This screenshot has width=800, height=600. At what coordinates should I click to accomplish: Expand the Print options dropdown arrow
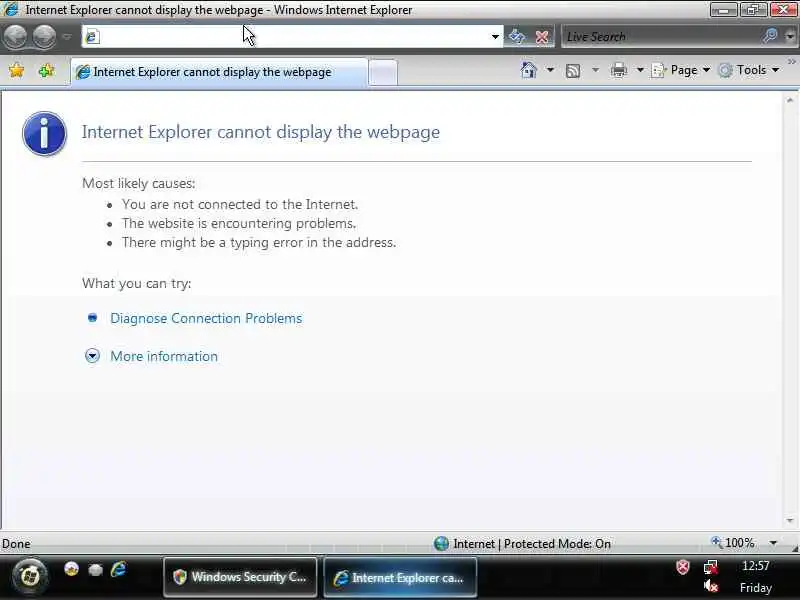pyautogui.click(x=640, y=70)
